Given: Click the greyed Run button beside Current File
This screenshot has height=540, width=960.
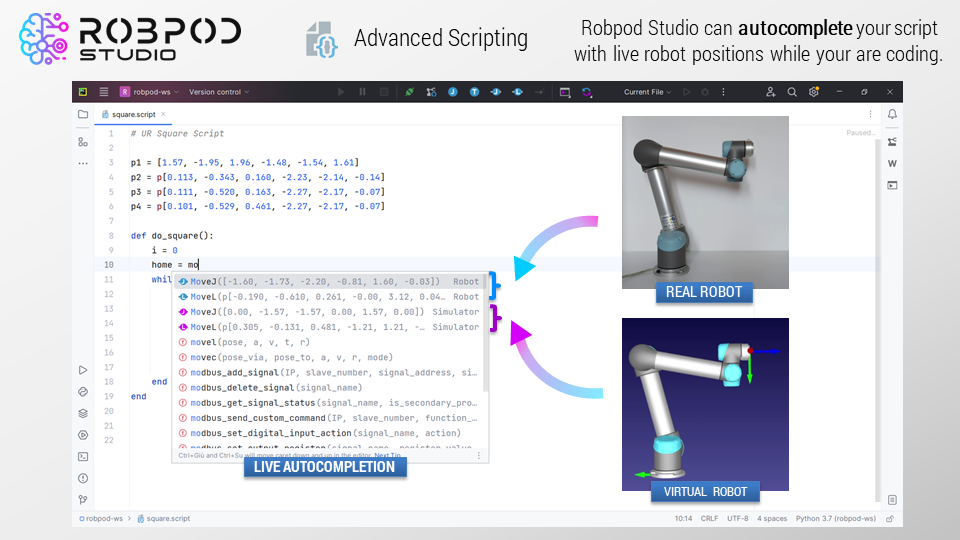Looking at the screenshot, I should [686, 92].
